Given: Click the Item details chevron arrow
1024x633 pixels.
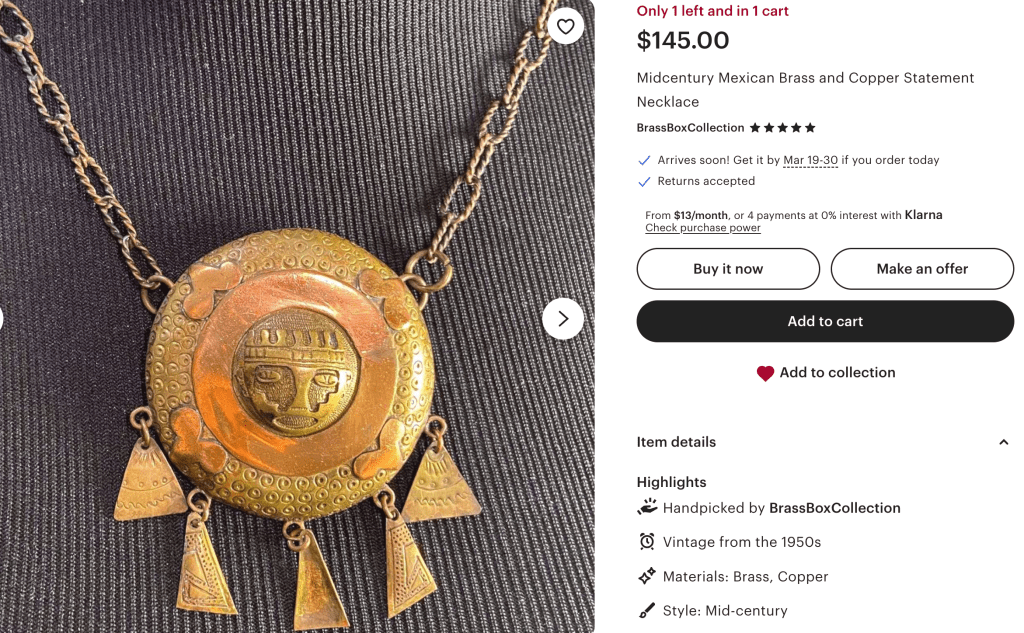Looking at the screenshot, I should point(1004,442).
